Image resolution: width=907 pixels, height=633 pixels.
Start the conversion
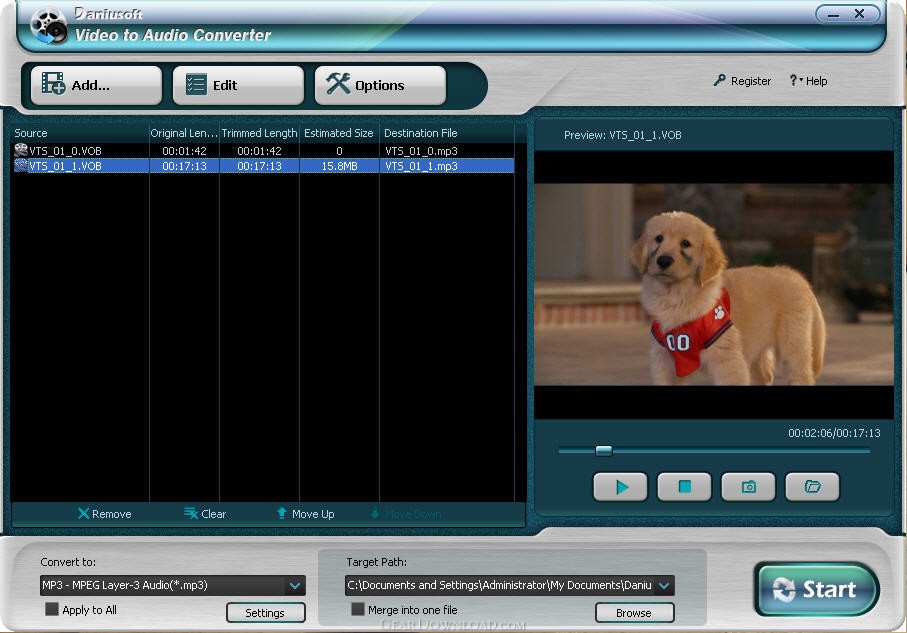817,589
